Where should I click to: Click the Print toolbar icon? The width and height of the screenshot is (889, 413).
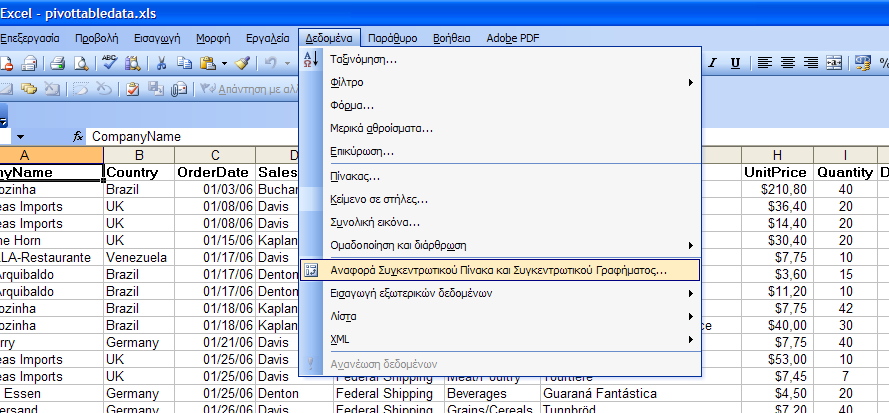pos(58,63)
